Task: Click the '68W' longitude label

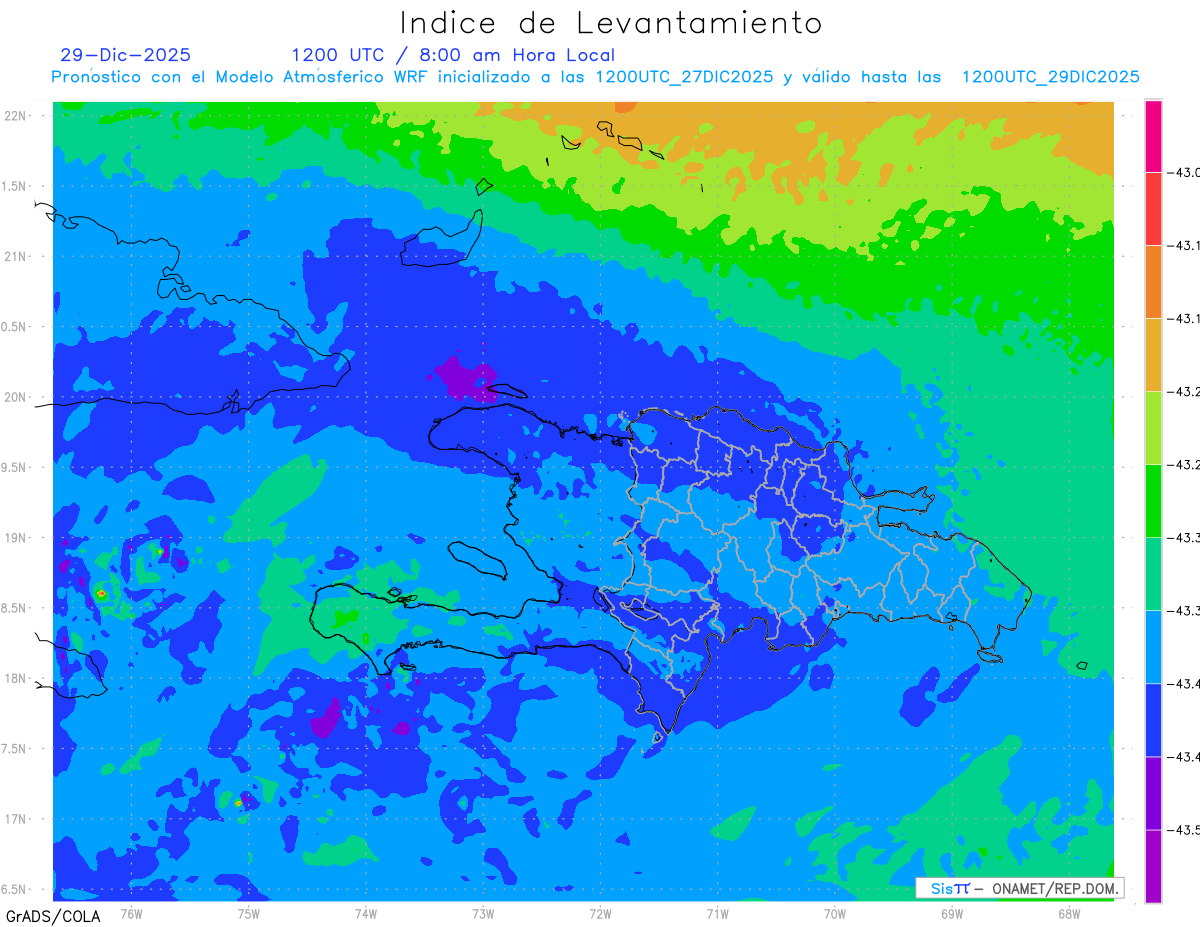Action: point(1069,914)
